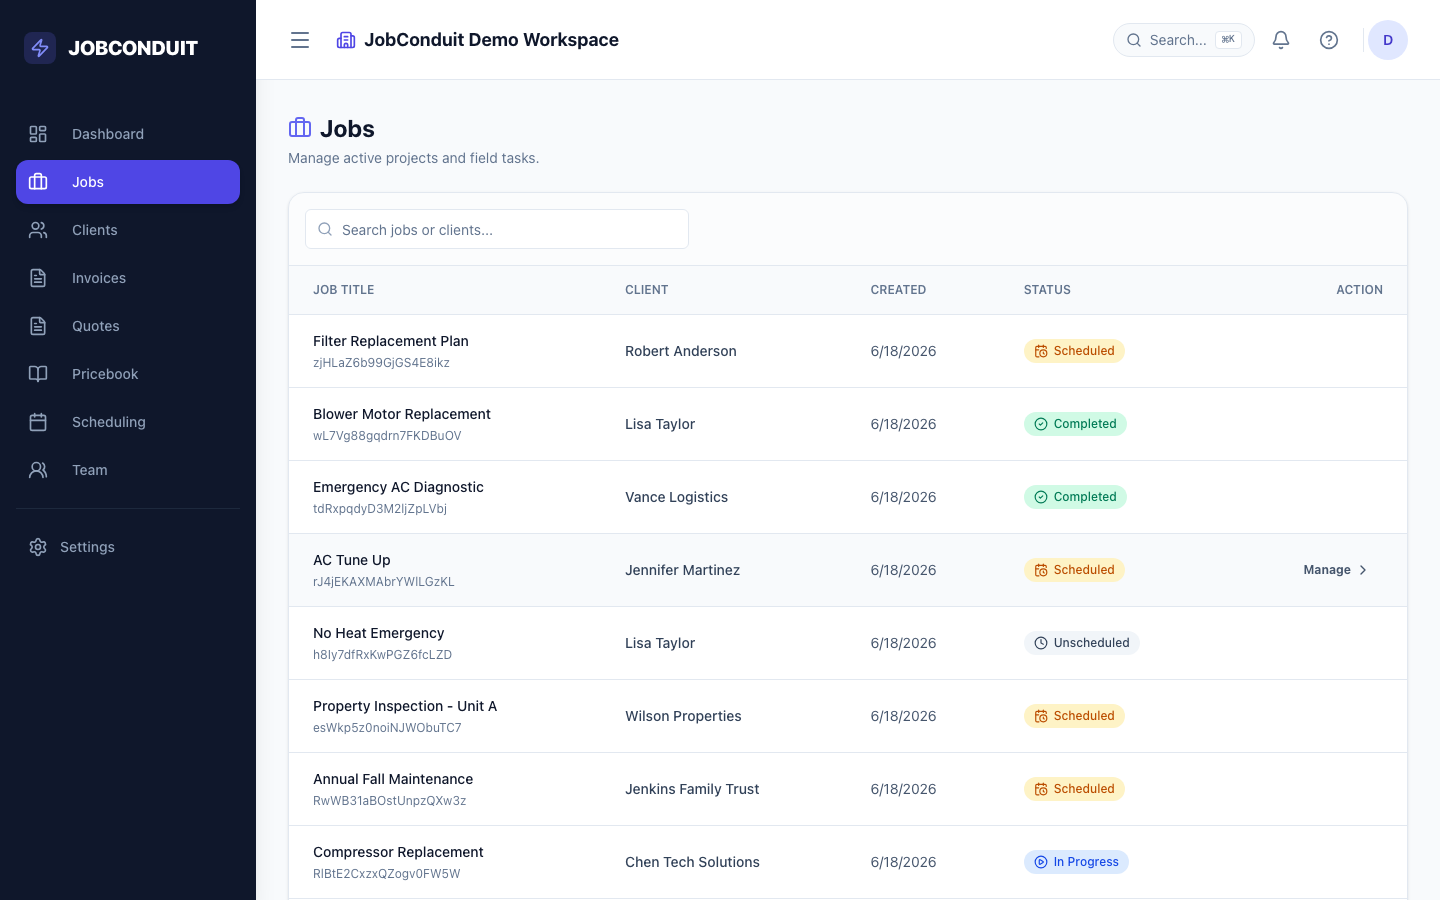
Task: Click the Pricebook open-book icon
Action: click(x=38, y=374)
